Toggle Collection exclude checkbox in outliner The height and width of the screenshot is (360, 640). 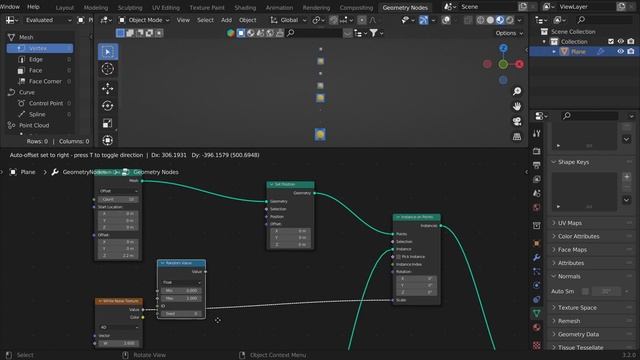click(x=611, y=42)
